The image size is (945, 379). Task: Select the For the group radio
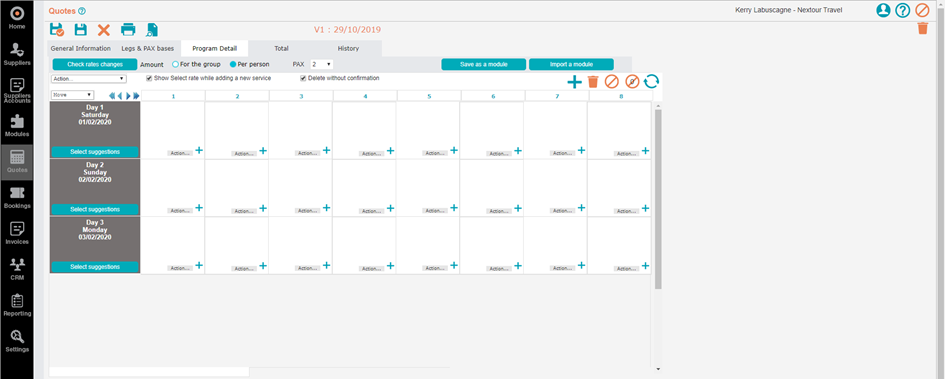[x=175, y=64]
